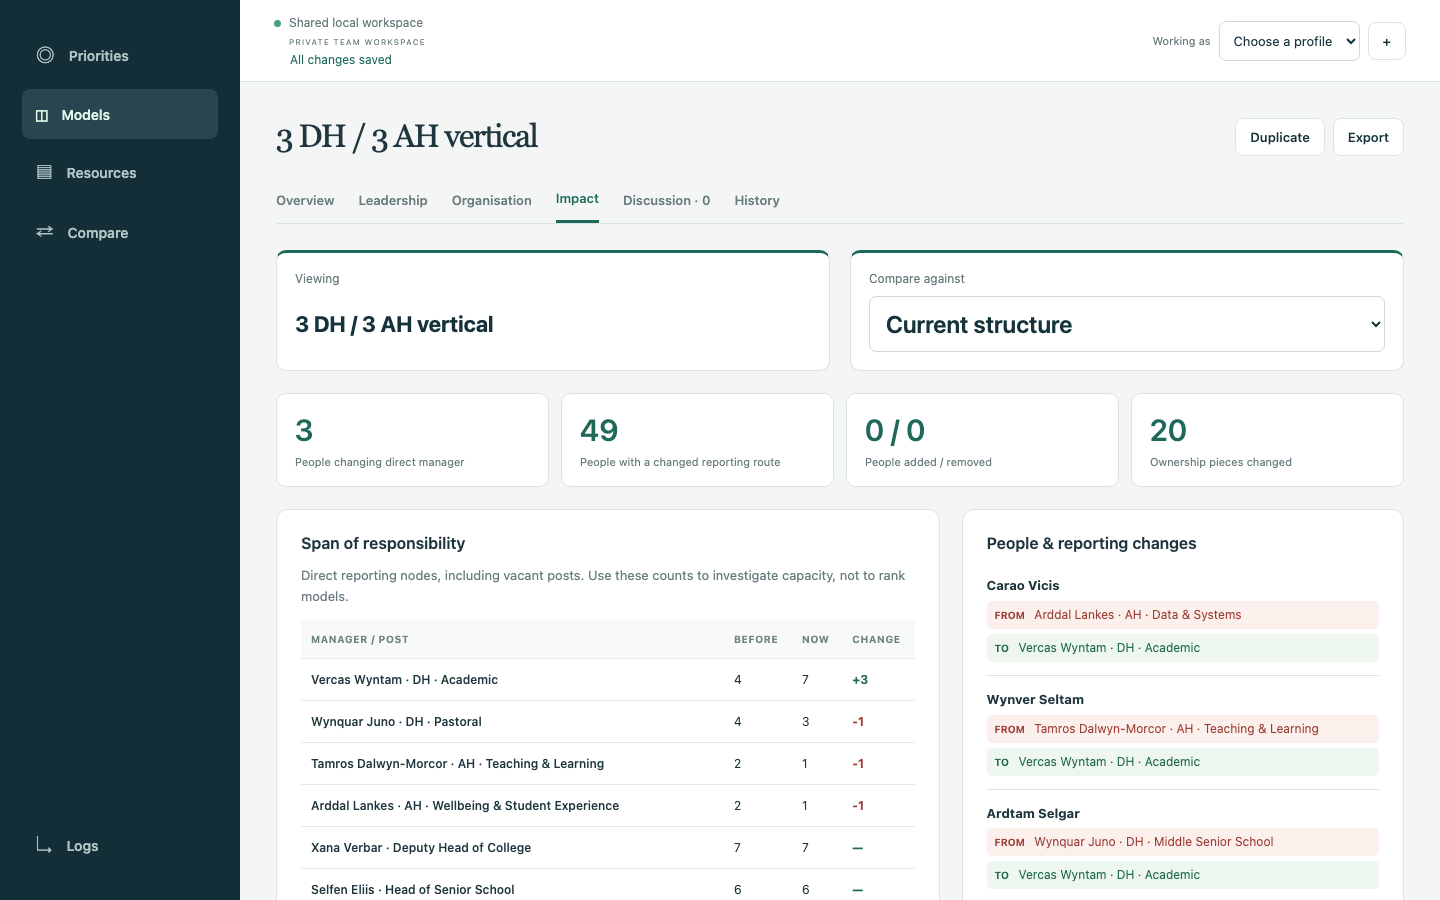Click the Duplicate button

1280,137
